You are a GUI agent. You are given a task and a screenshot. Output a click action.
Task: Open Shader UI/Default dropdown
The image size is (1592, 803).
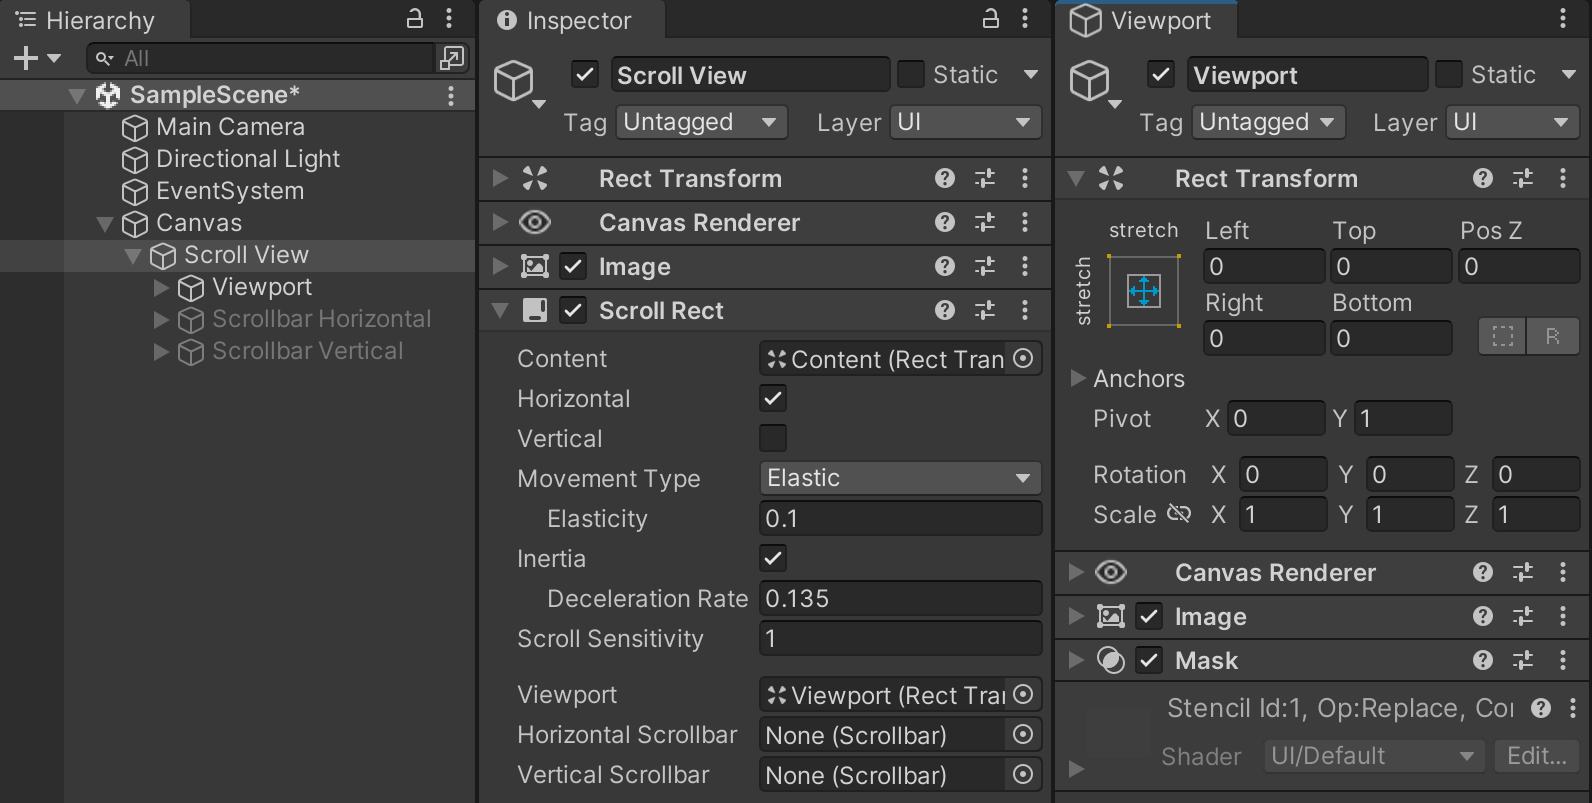[1374, 756]
